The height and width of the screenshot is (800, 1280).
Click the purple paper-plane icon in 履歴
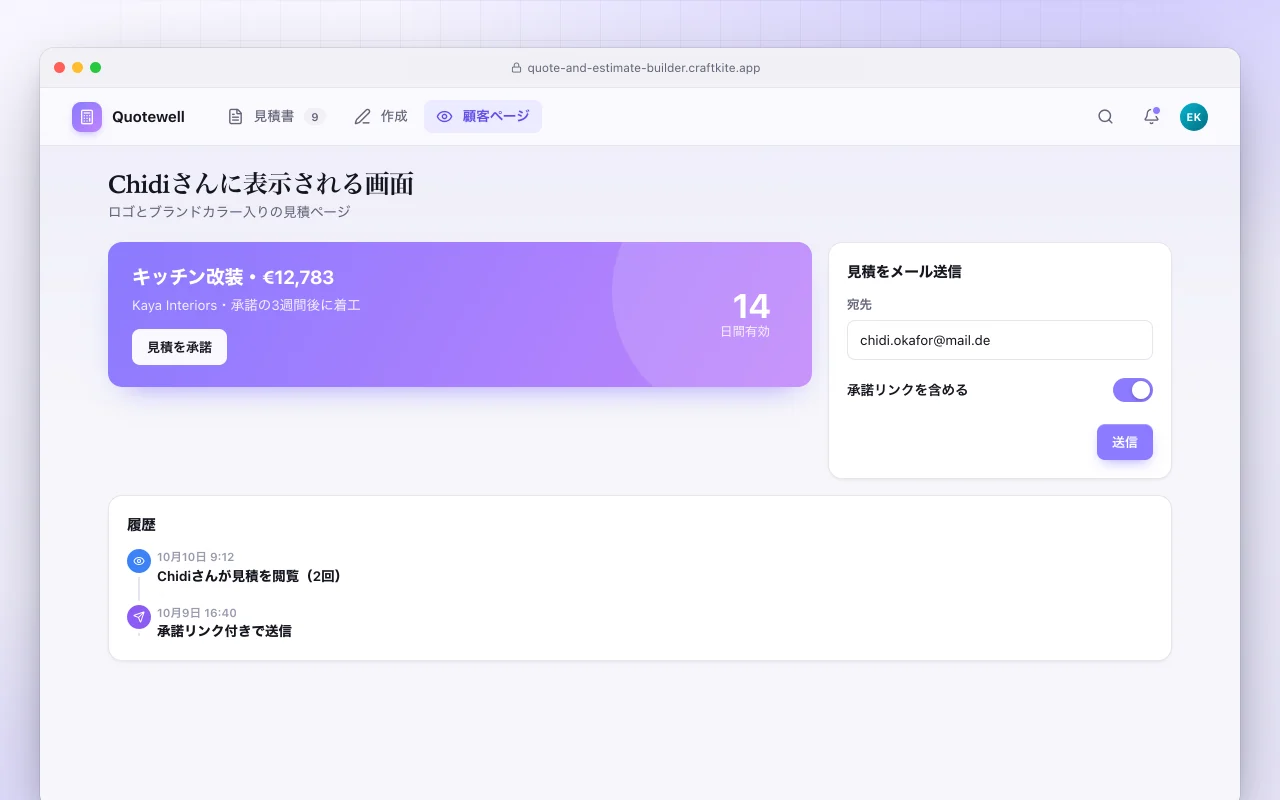coord(139,617)
